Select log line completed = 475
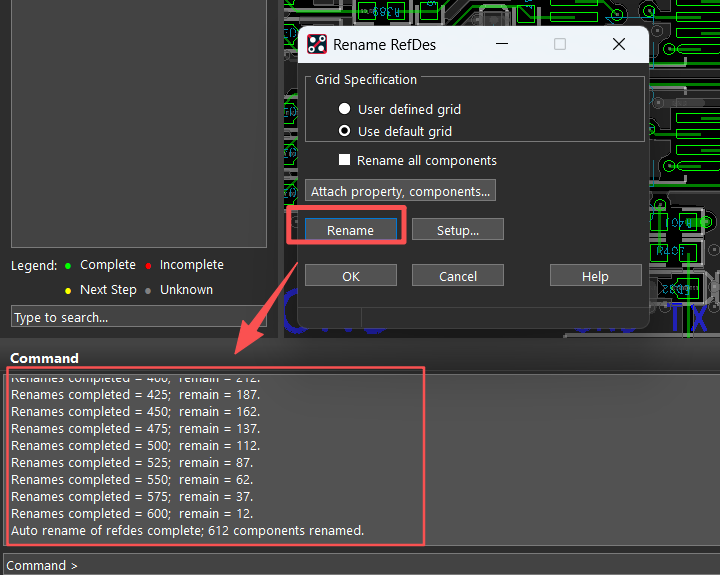The width and height of the screenshot is (720, 575). coord(135,428)
